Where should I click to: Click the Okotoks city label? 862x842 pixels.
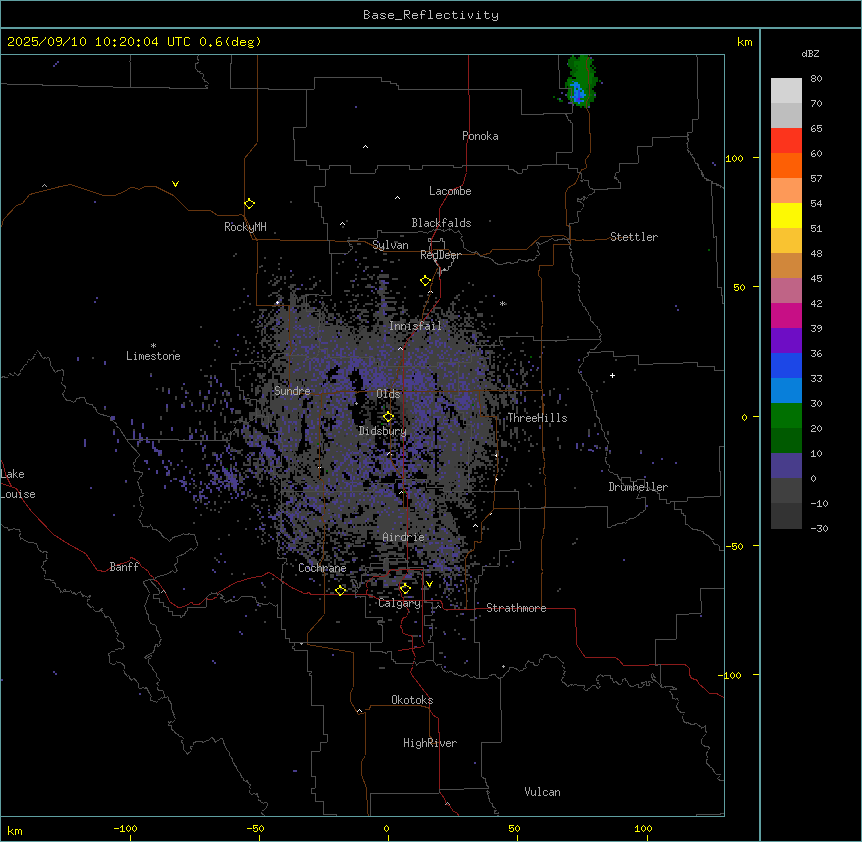click(x=412, y=700)
